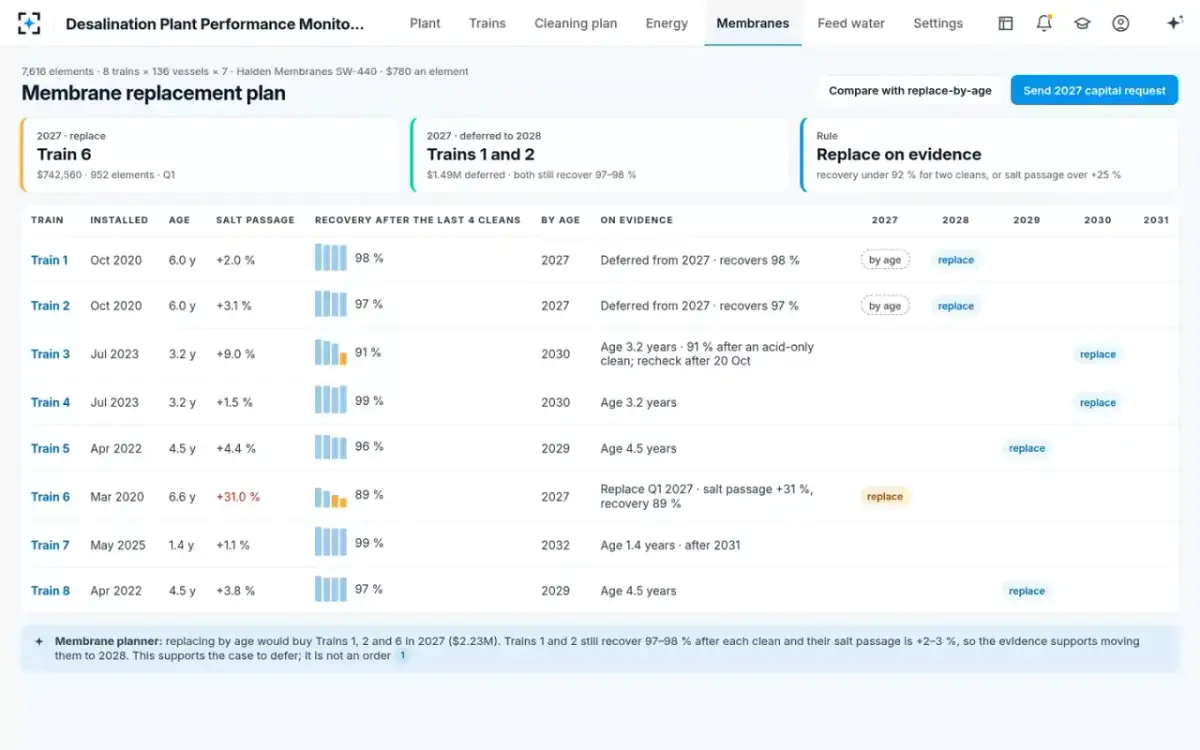
Task: Open footnote 1 in the planner note
Action: pyautogui.click(x=403, y=656)
